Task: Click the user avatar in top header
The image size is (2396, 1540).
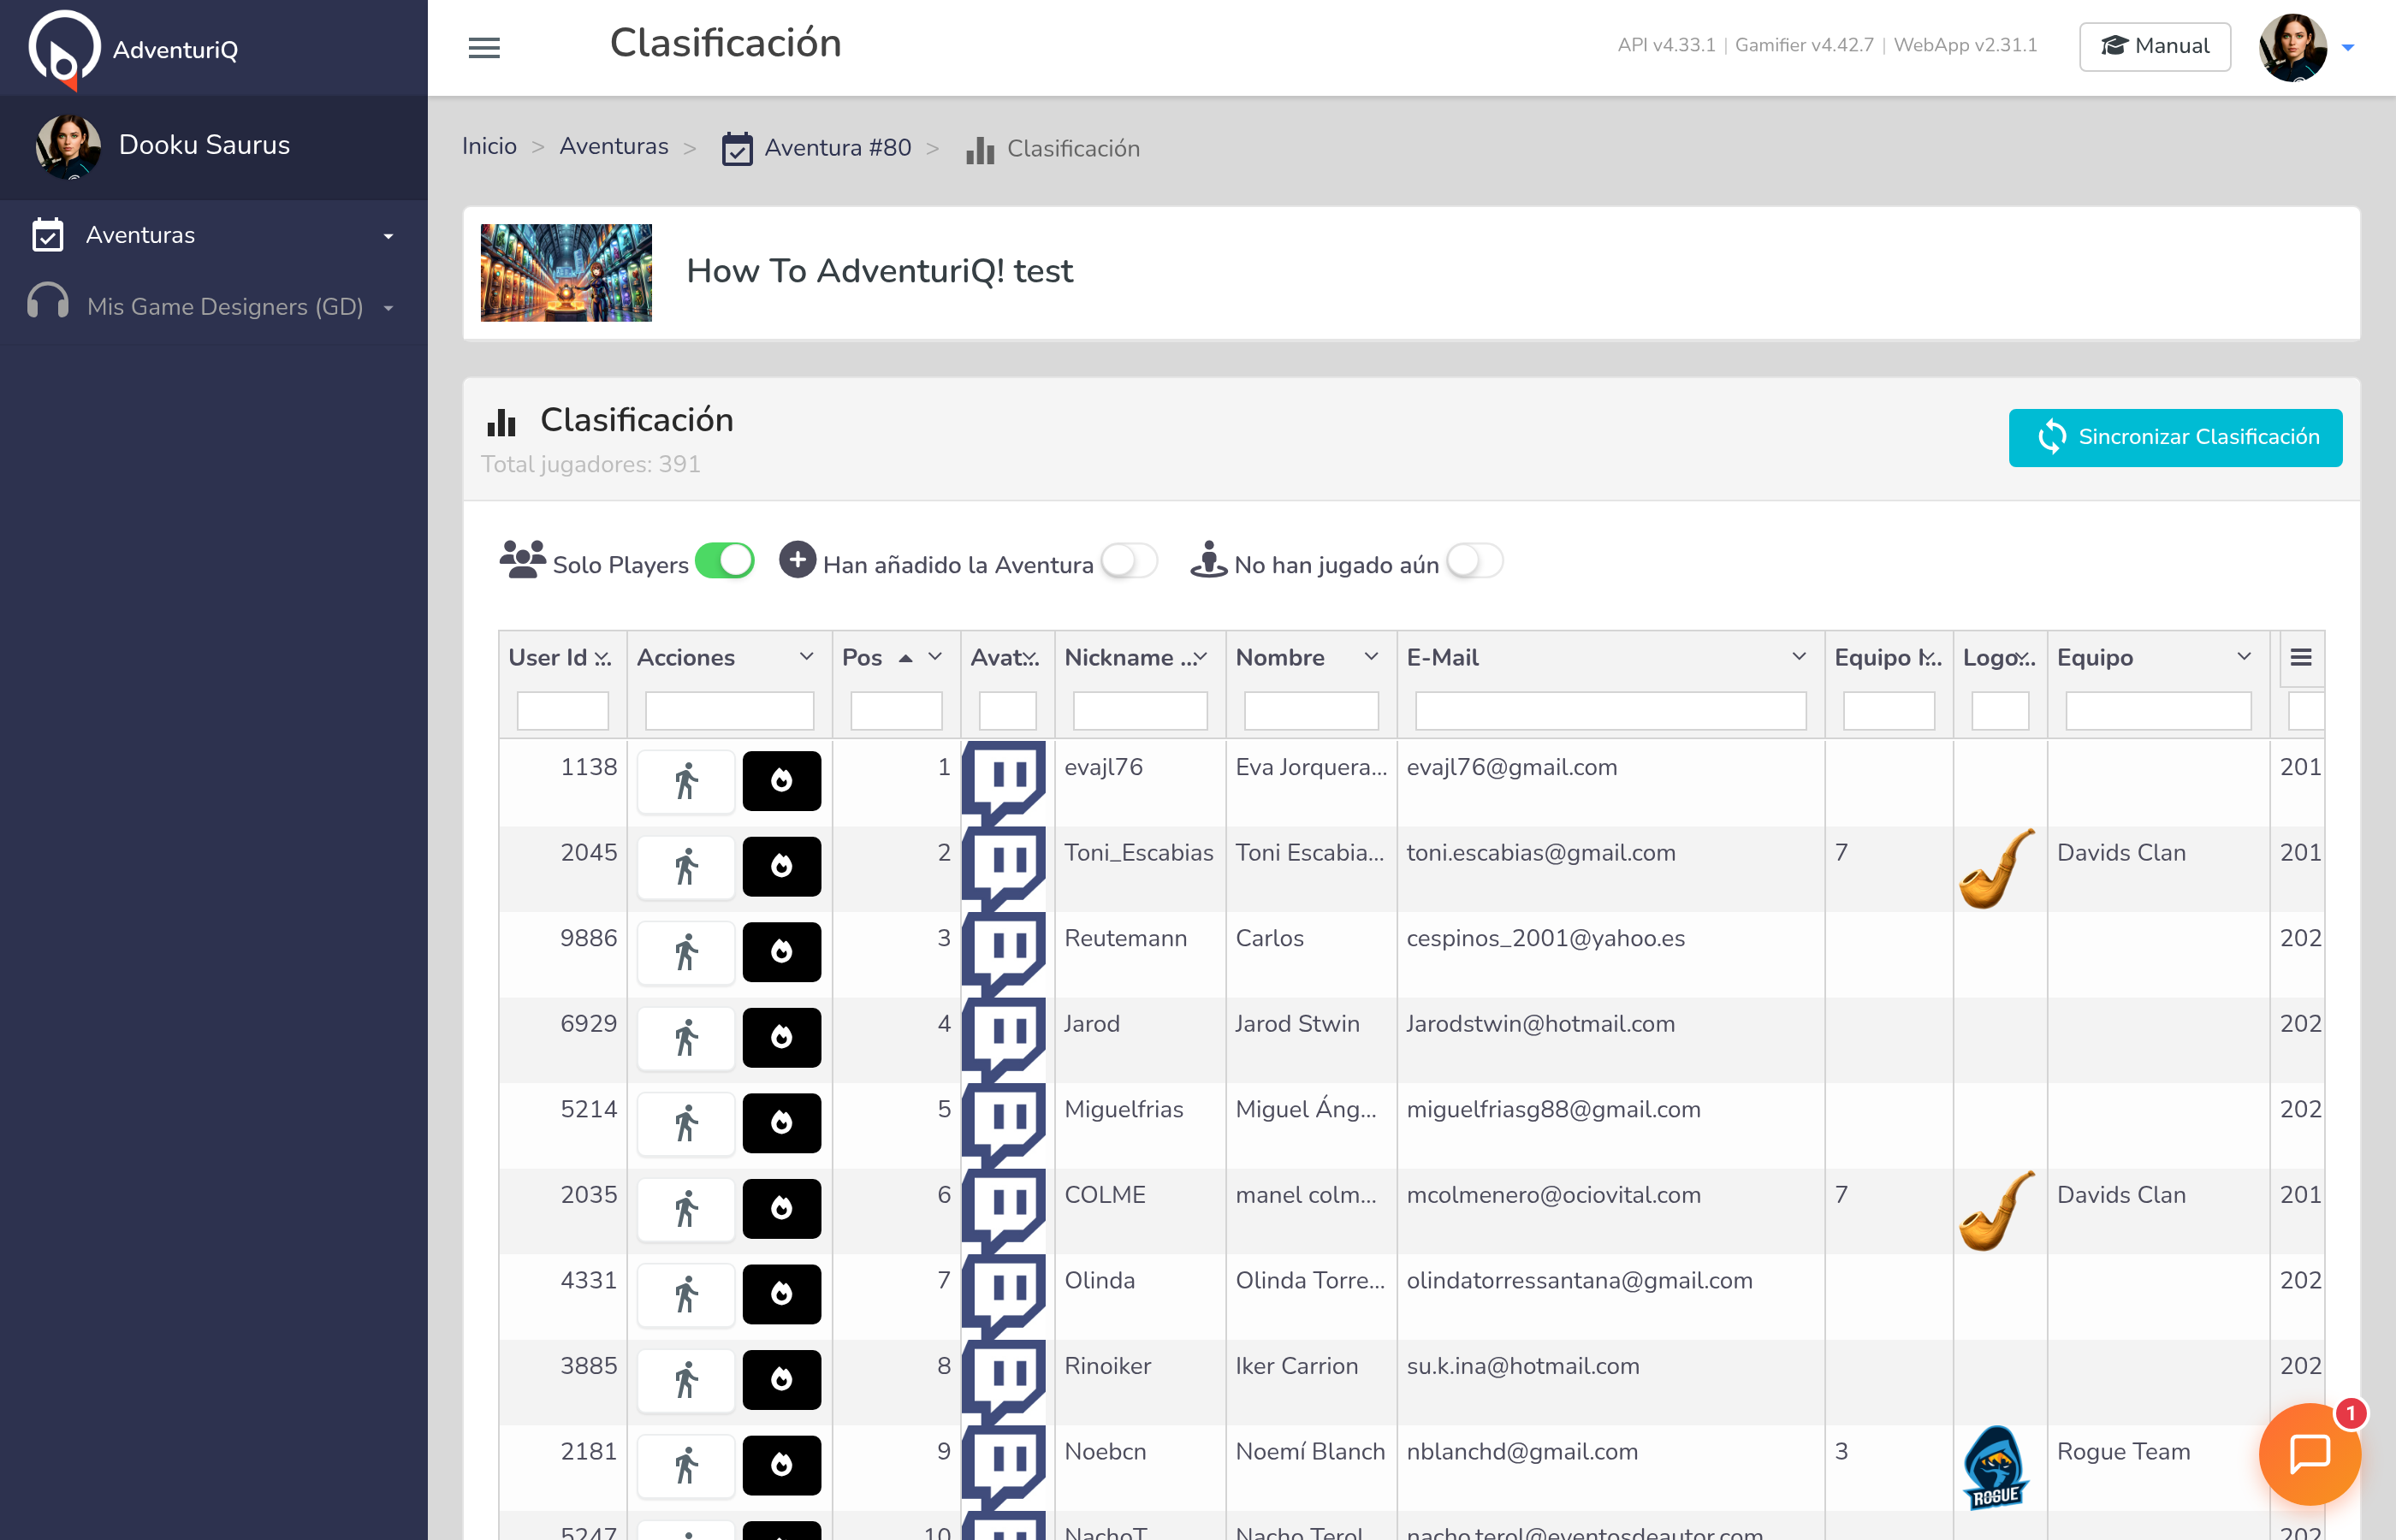Action: tap(2292, 47)
